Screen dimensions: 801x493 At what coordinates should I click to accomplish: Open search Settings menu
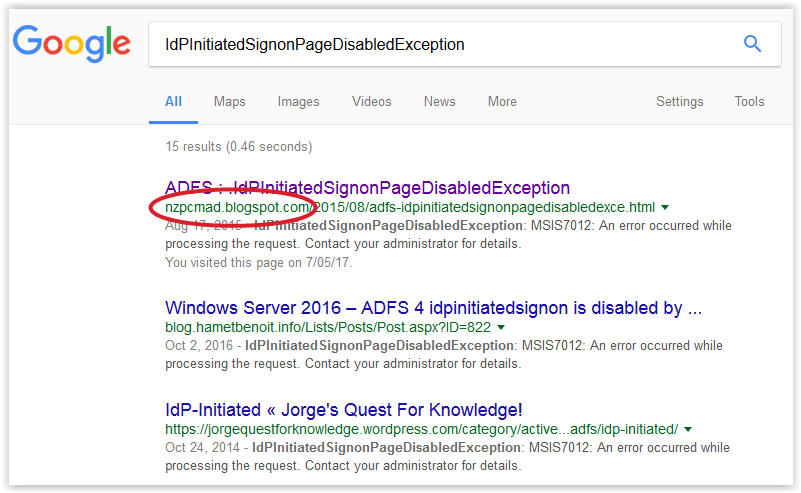(679, 102)
